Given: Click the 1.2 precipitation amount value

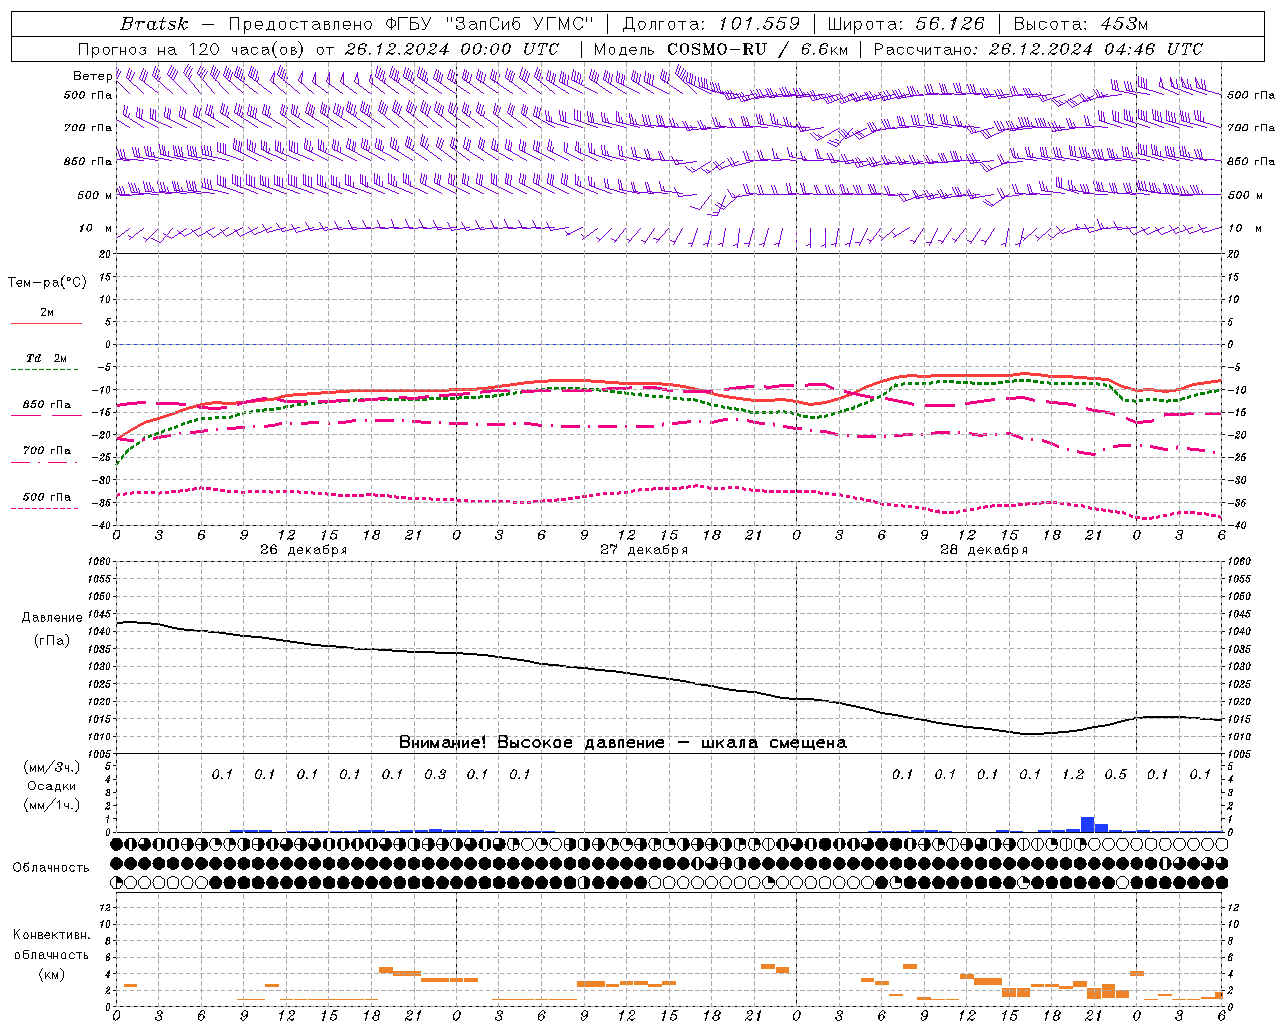Looking at the screenshot, I should tap(1073, 775).
